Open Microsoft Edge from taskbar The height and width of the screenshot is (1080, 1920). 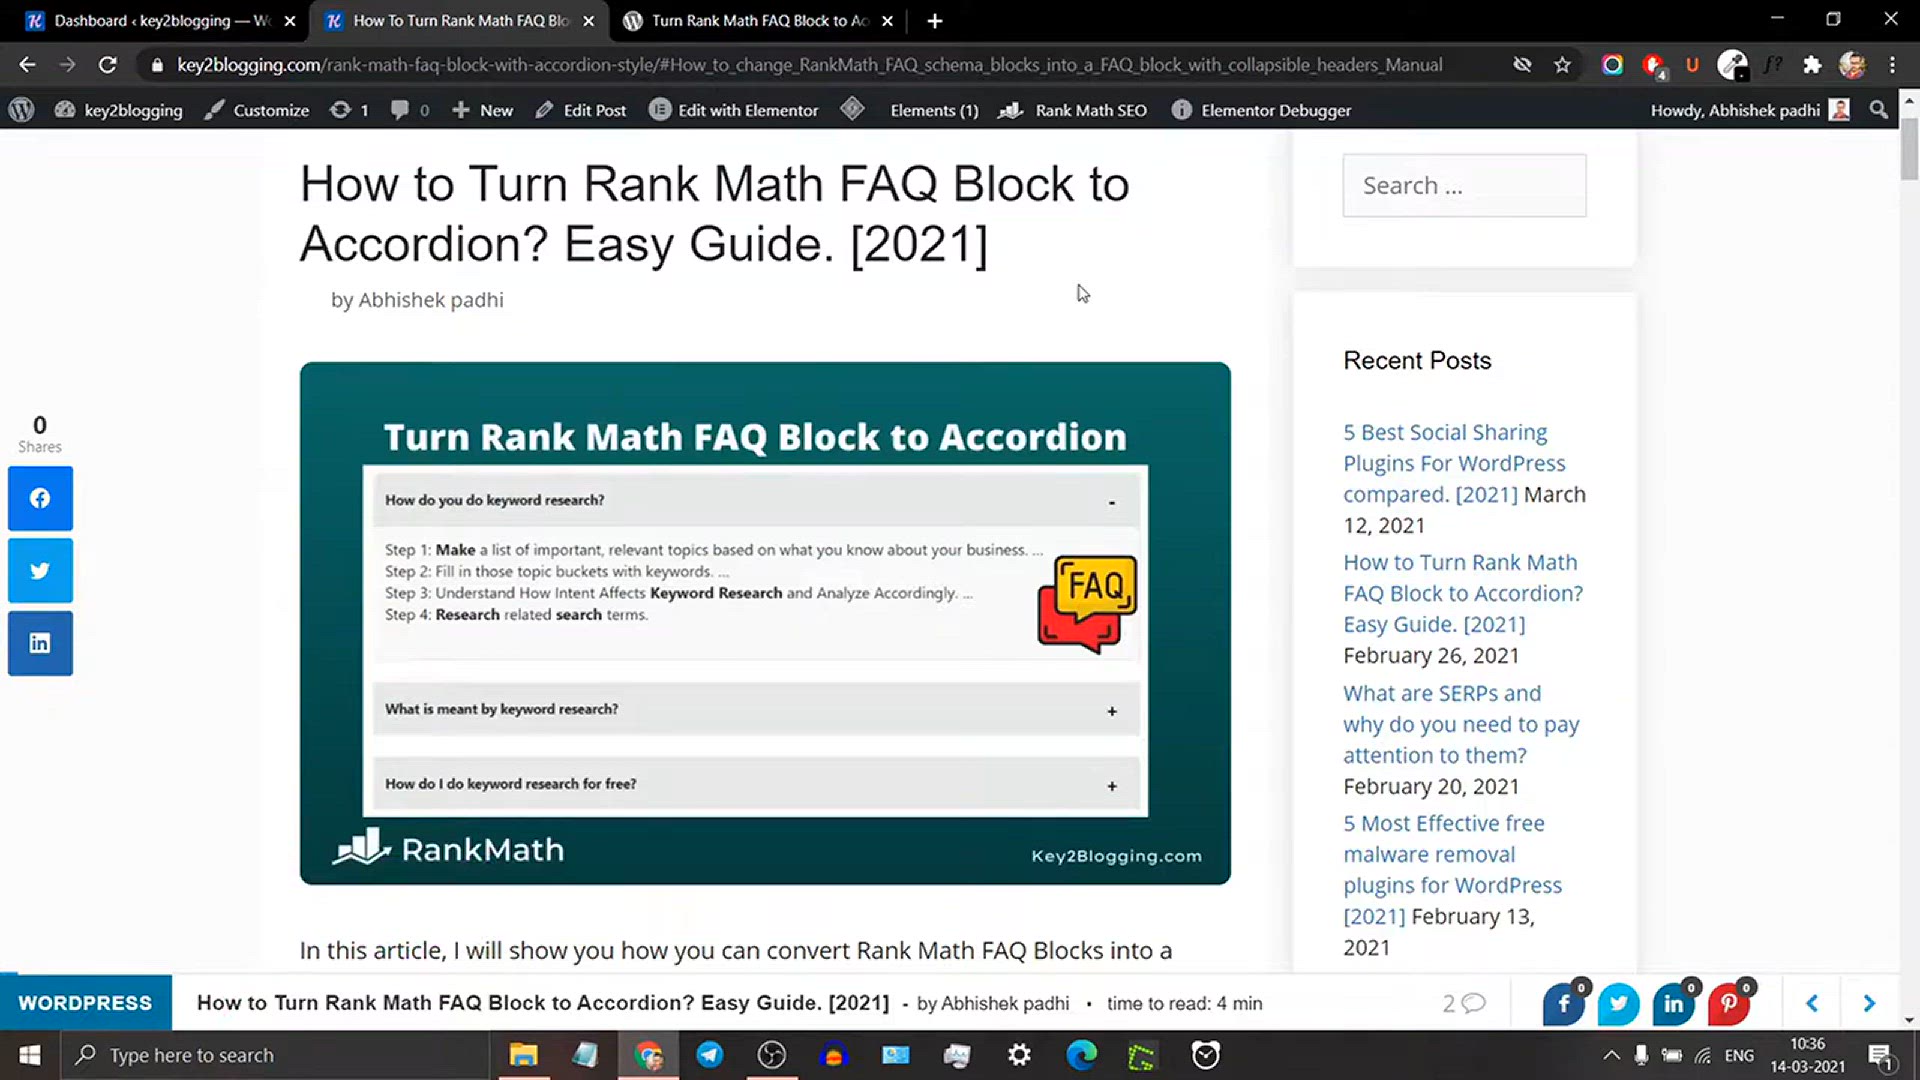[1081, 1055]
